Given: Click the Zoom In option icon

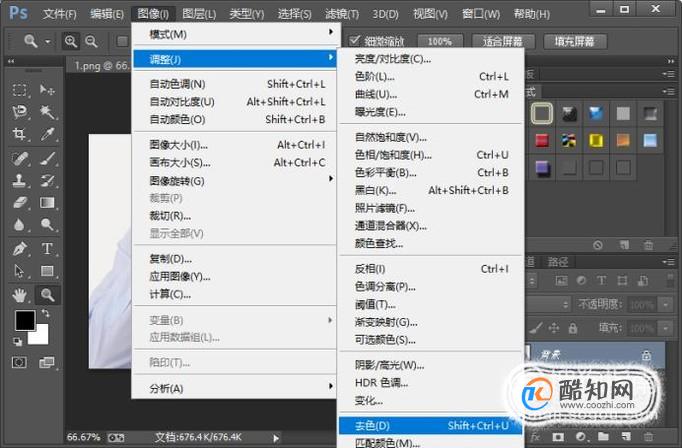Looking at the screenshot, I should (70, 41).
